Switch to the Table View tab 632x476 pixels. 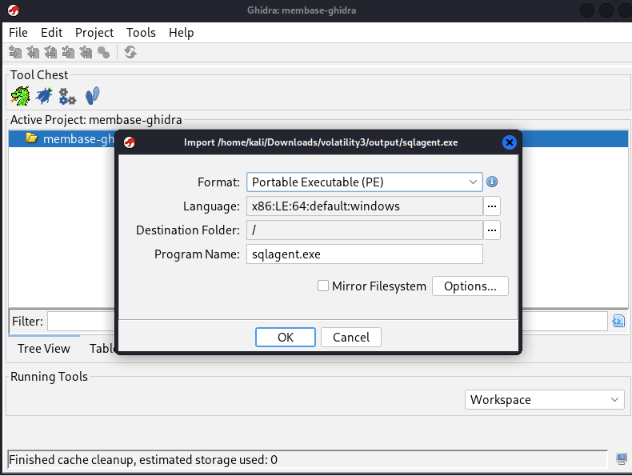coord(102,348)
